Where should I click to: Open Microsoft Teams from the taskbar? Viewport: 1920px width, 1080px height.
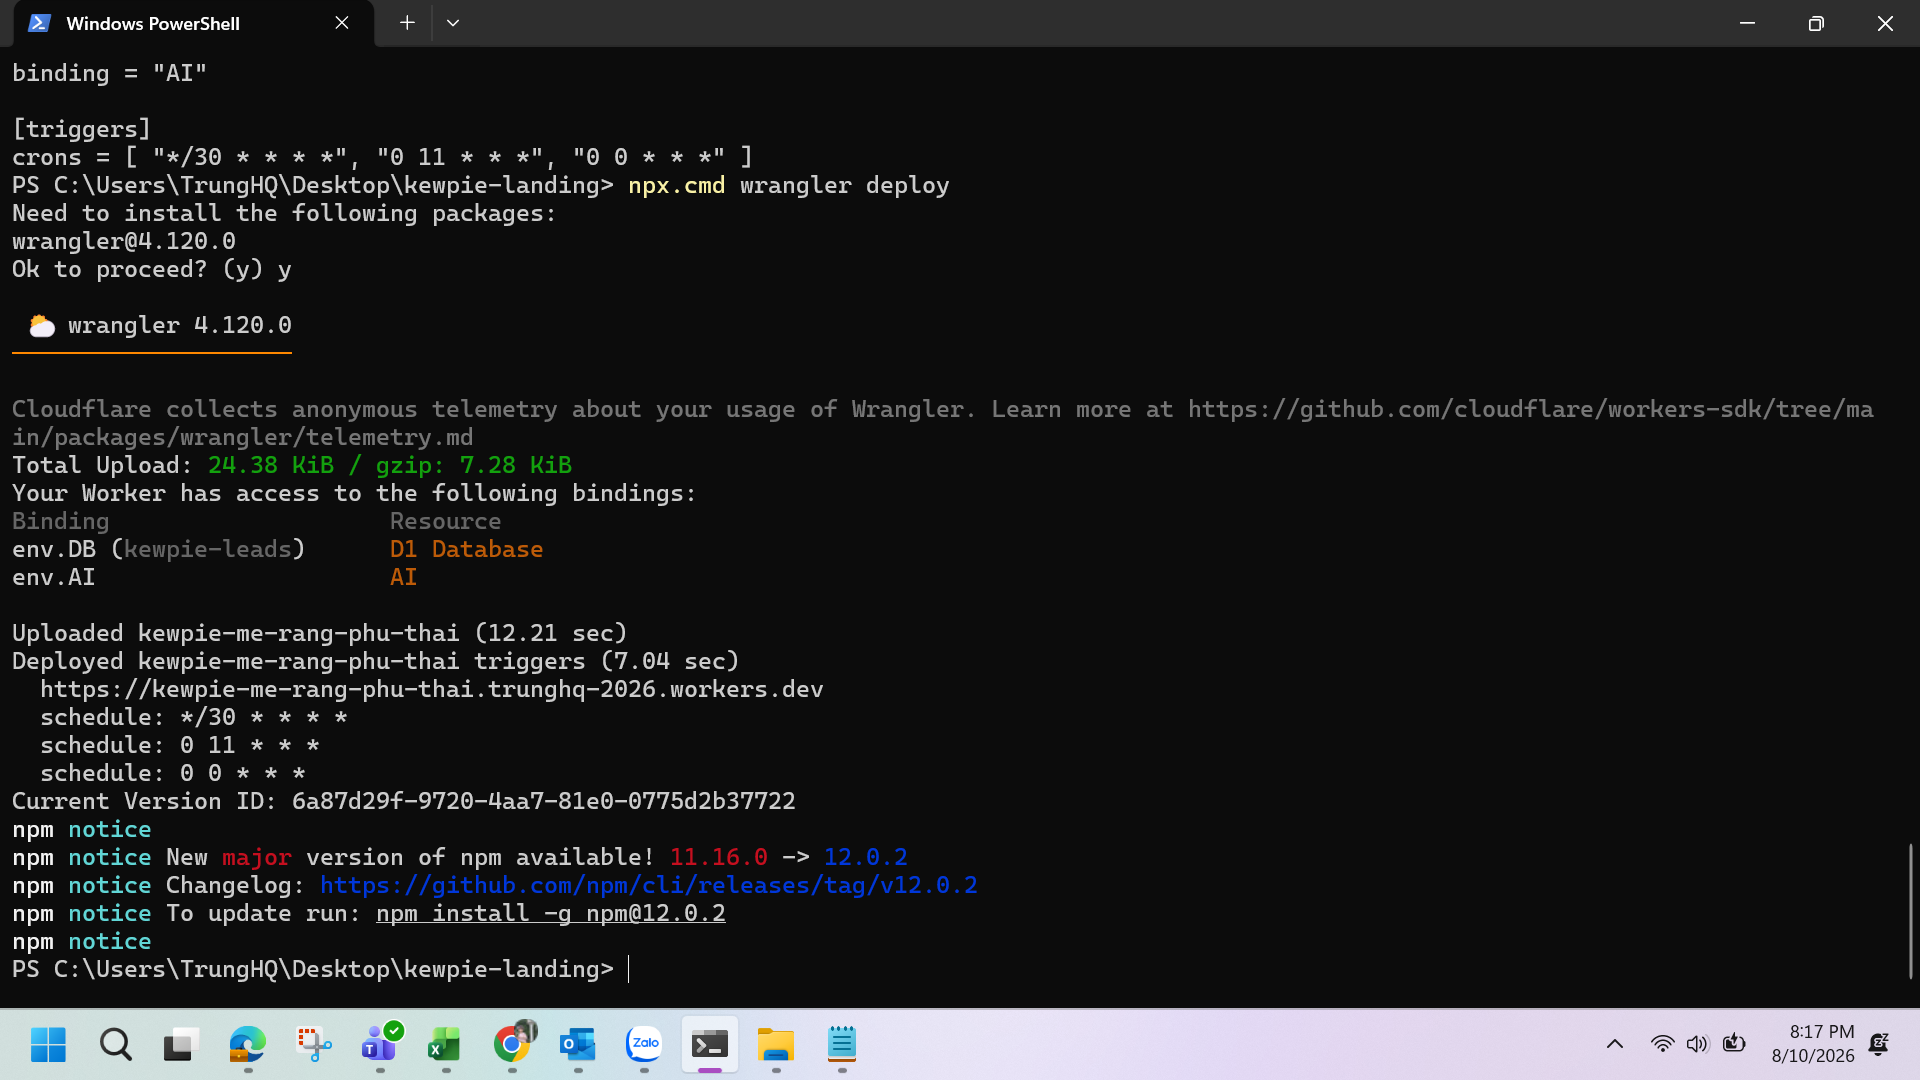point(380,1045)
